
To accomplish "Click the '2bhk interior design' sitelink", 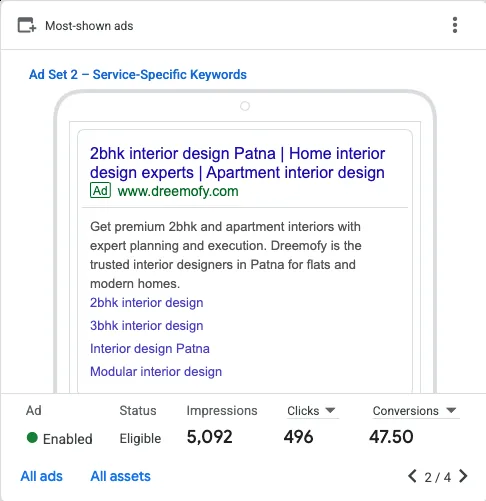I will click(147, 303).
